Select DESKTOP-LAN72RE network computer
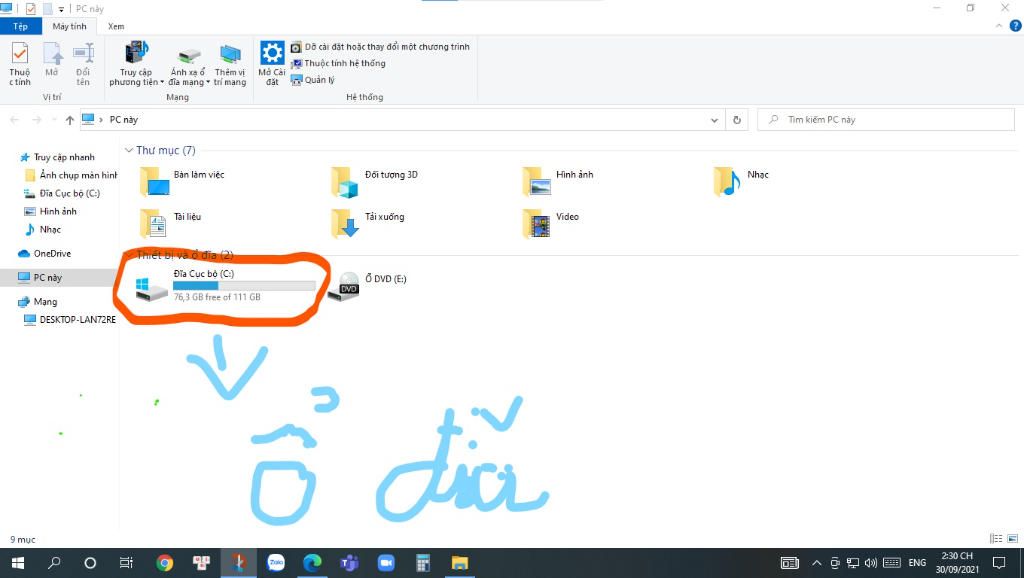Image resolution: width=1024 pixels, height=578 pixels. (x=70, y=320)
